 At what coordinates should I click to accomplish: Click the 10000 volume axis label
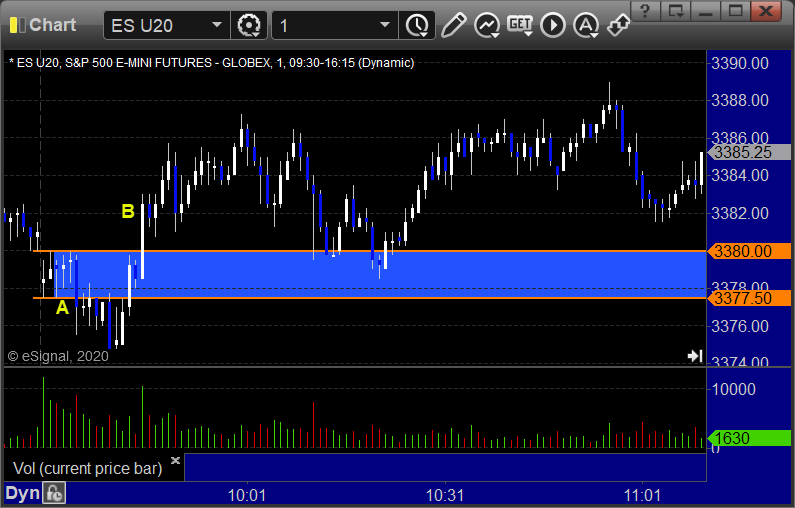pos(734,389)
